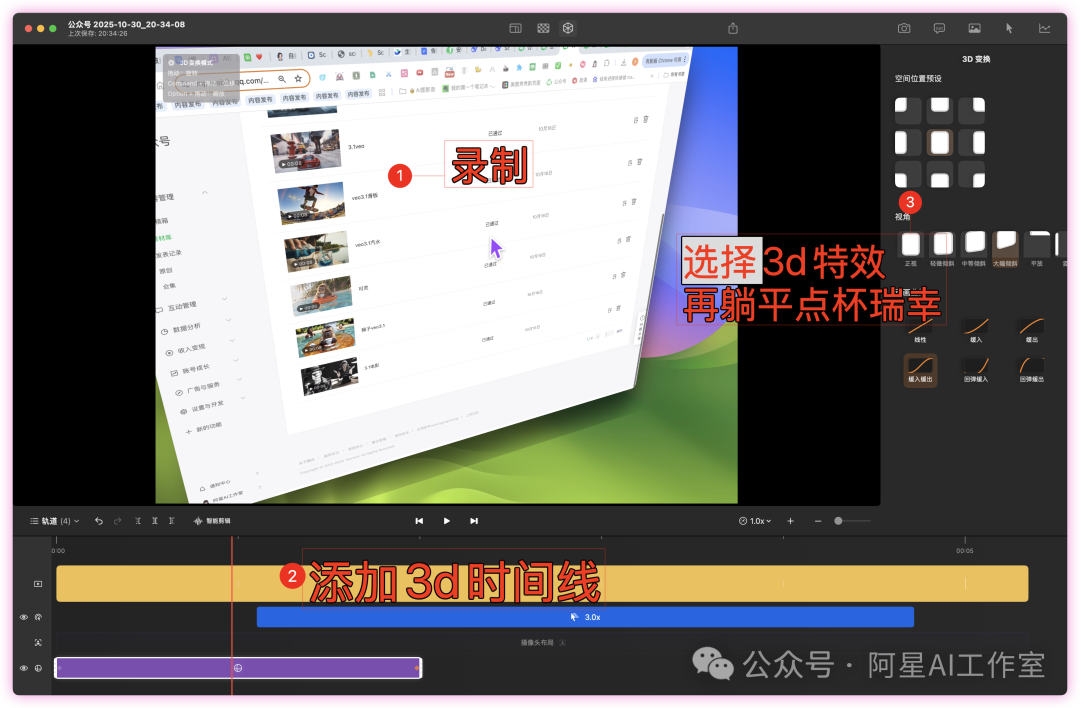Select the 中等倾斜 medium tilt view
Viewport: 1080px width, 708px height.
coord(974,249)
